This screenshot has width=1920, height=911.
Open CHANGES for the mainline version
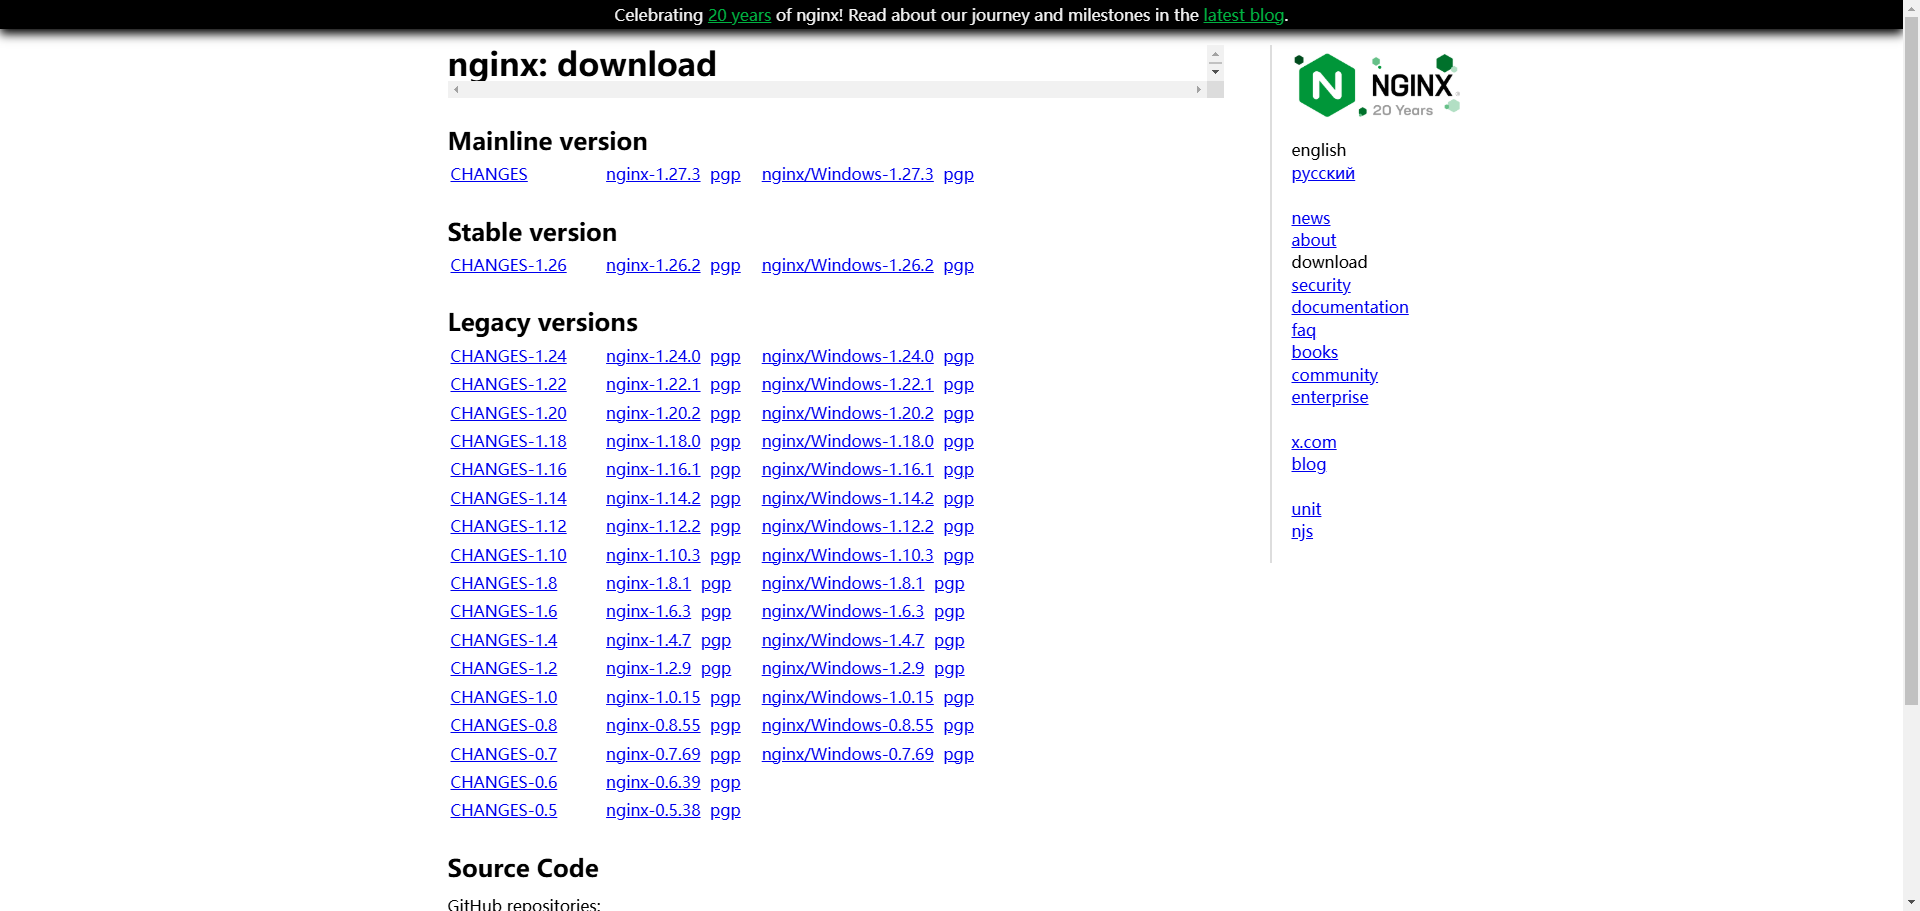[488, 174]
